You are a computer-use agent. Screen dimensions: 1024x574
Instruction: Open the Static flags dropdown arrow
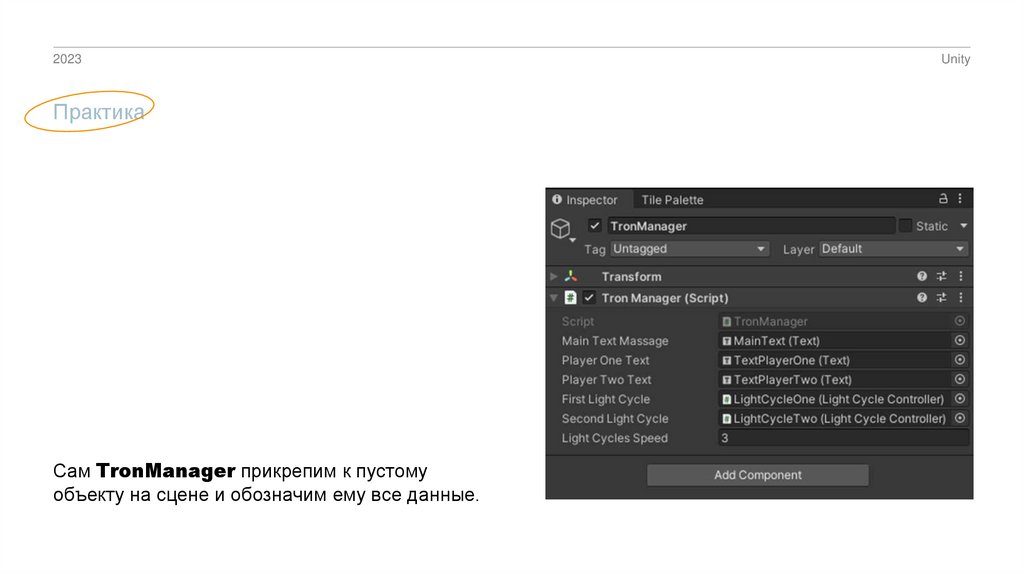click(x=963, y=226)
